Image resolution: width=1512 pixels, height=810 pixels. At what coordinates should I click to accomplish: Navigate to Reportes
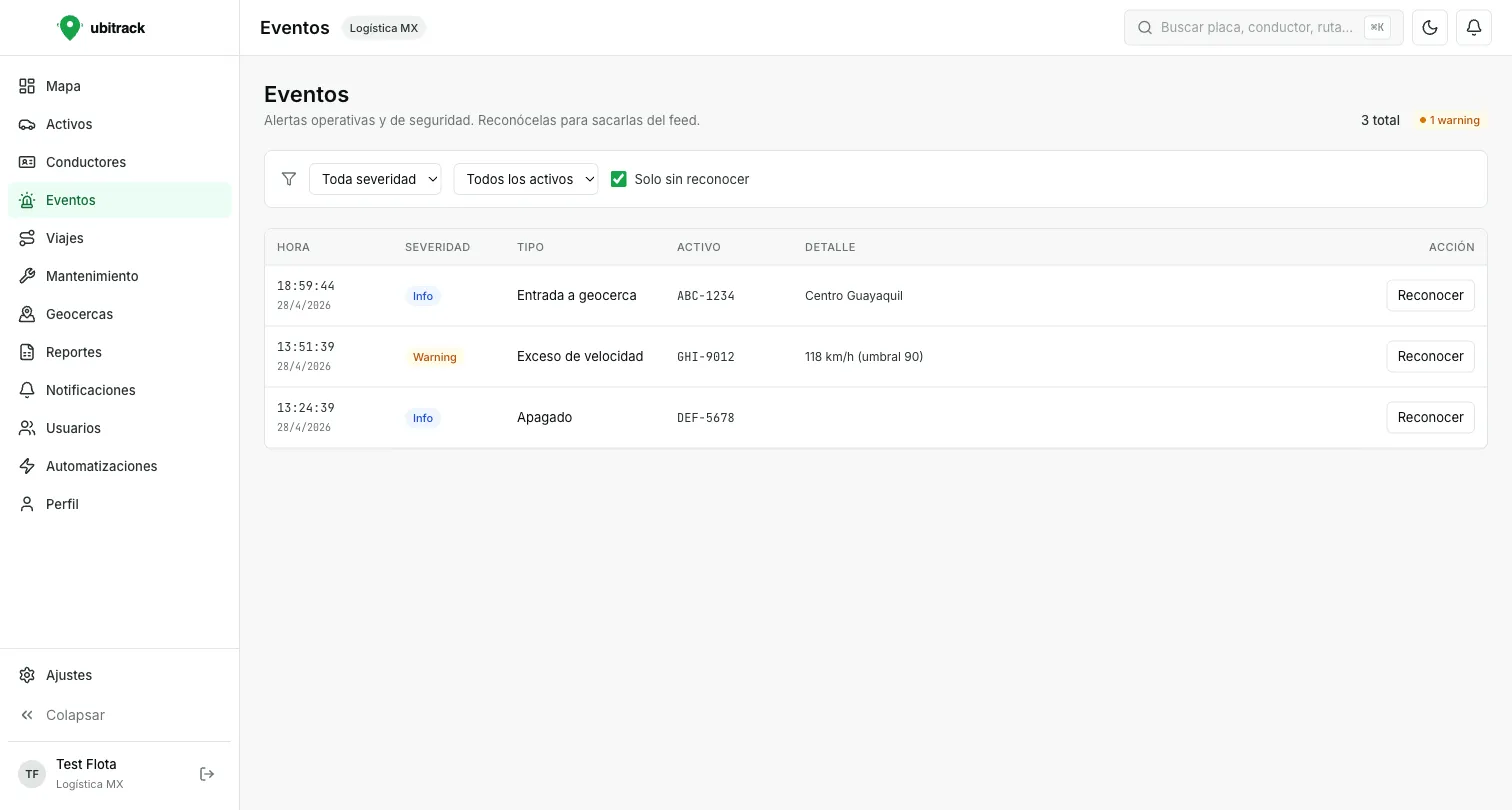[x=119, y=352]
